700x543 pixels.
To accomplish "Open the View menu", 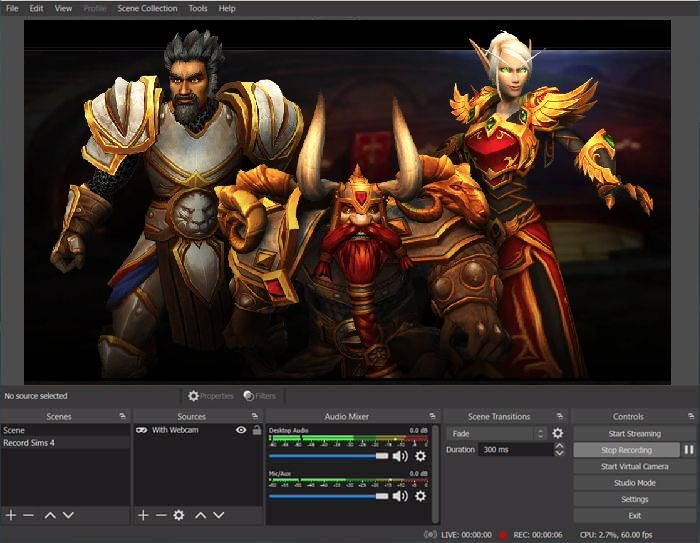I will click(63, 8).
